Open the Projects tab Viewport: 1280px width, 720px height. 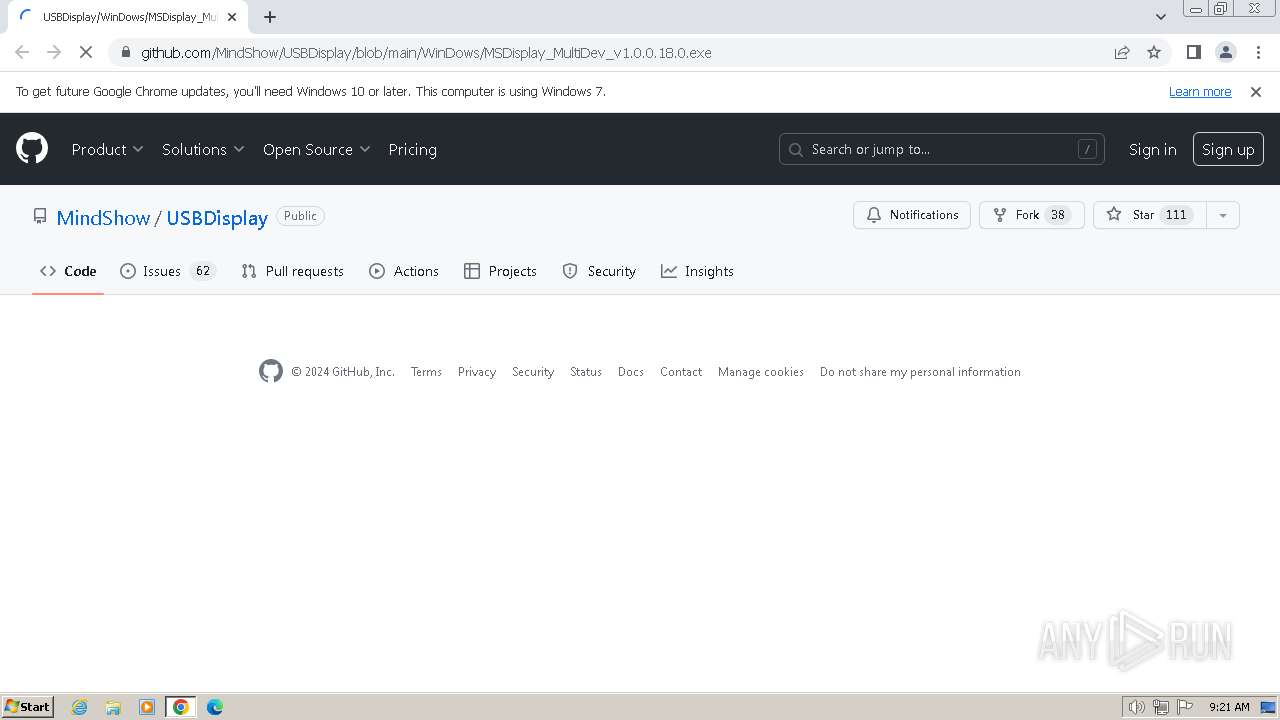coord(500,271)
